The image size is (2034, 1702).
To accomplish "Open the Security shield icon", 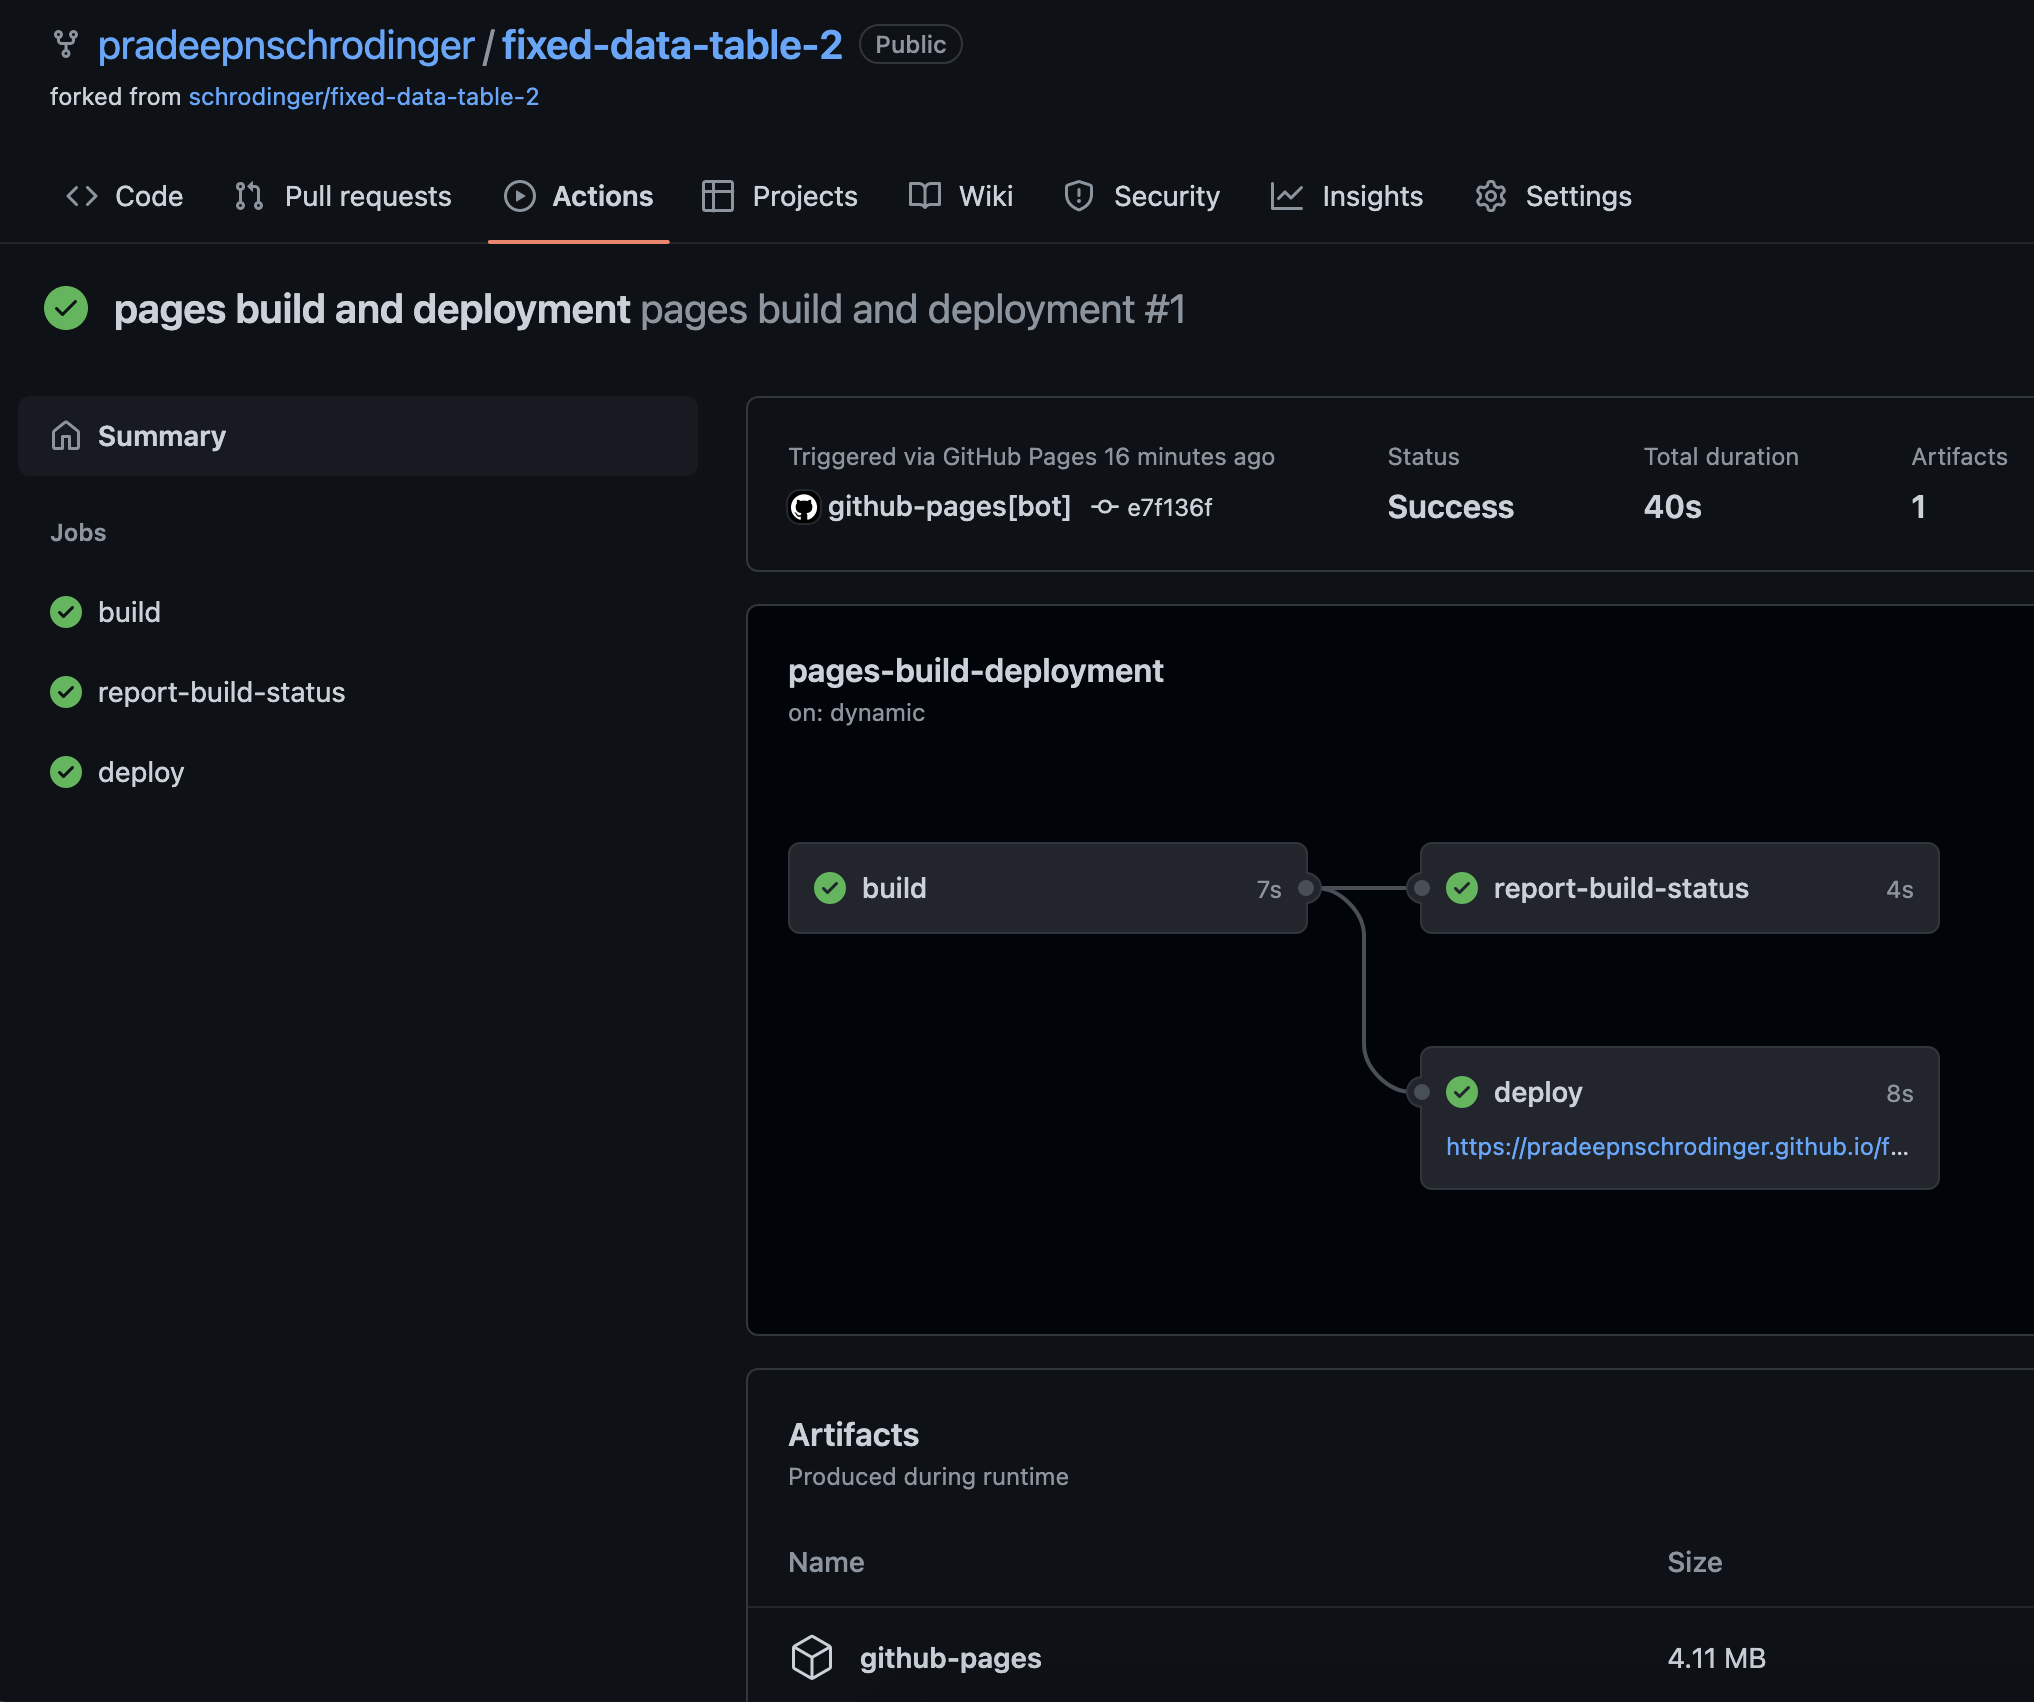I will 1079,196.
